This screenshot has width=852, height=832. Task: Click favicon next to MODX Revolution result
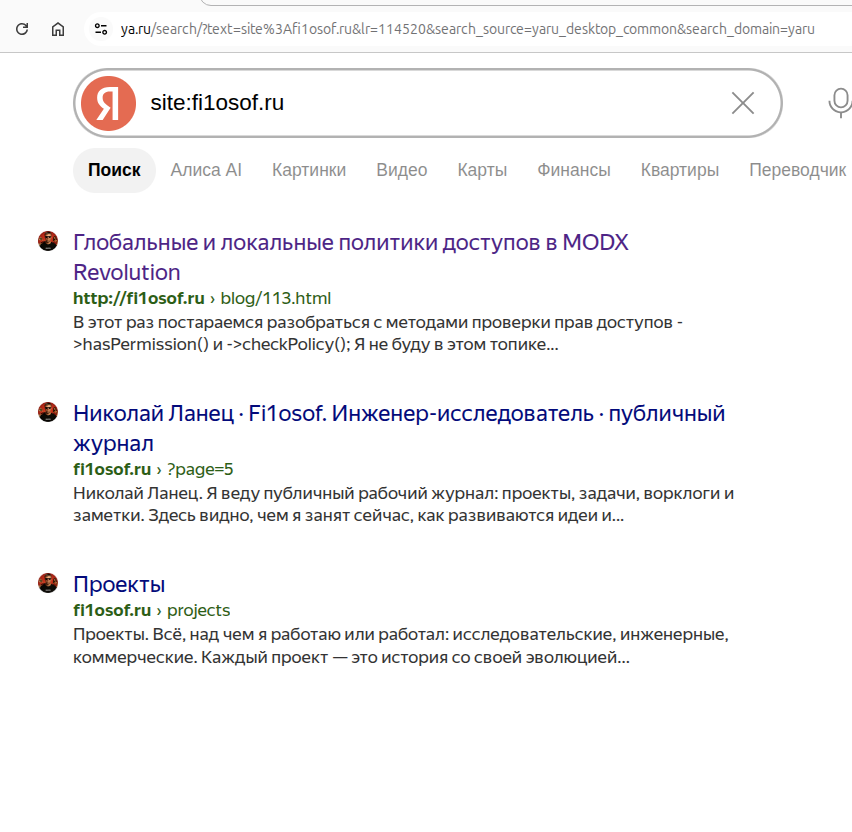pos(48,241)
